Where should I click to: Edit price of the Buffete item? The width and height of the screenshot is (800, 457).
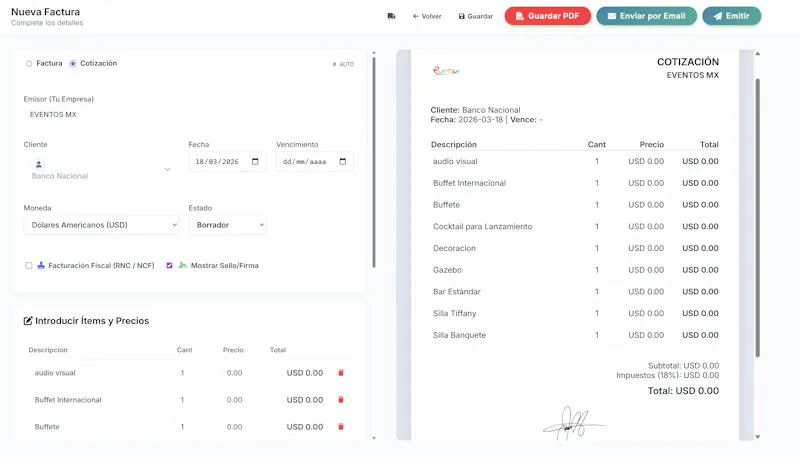tap(234, 427)
